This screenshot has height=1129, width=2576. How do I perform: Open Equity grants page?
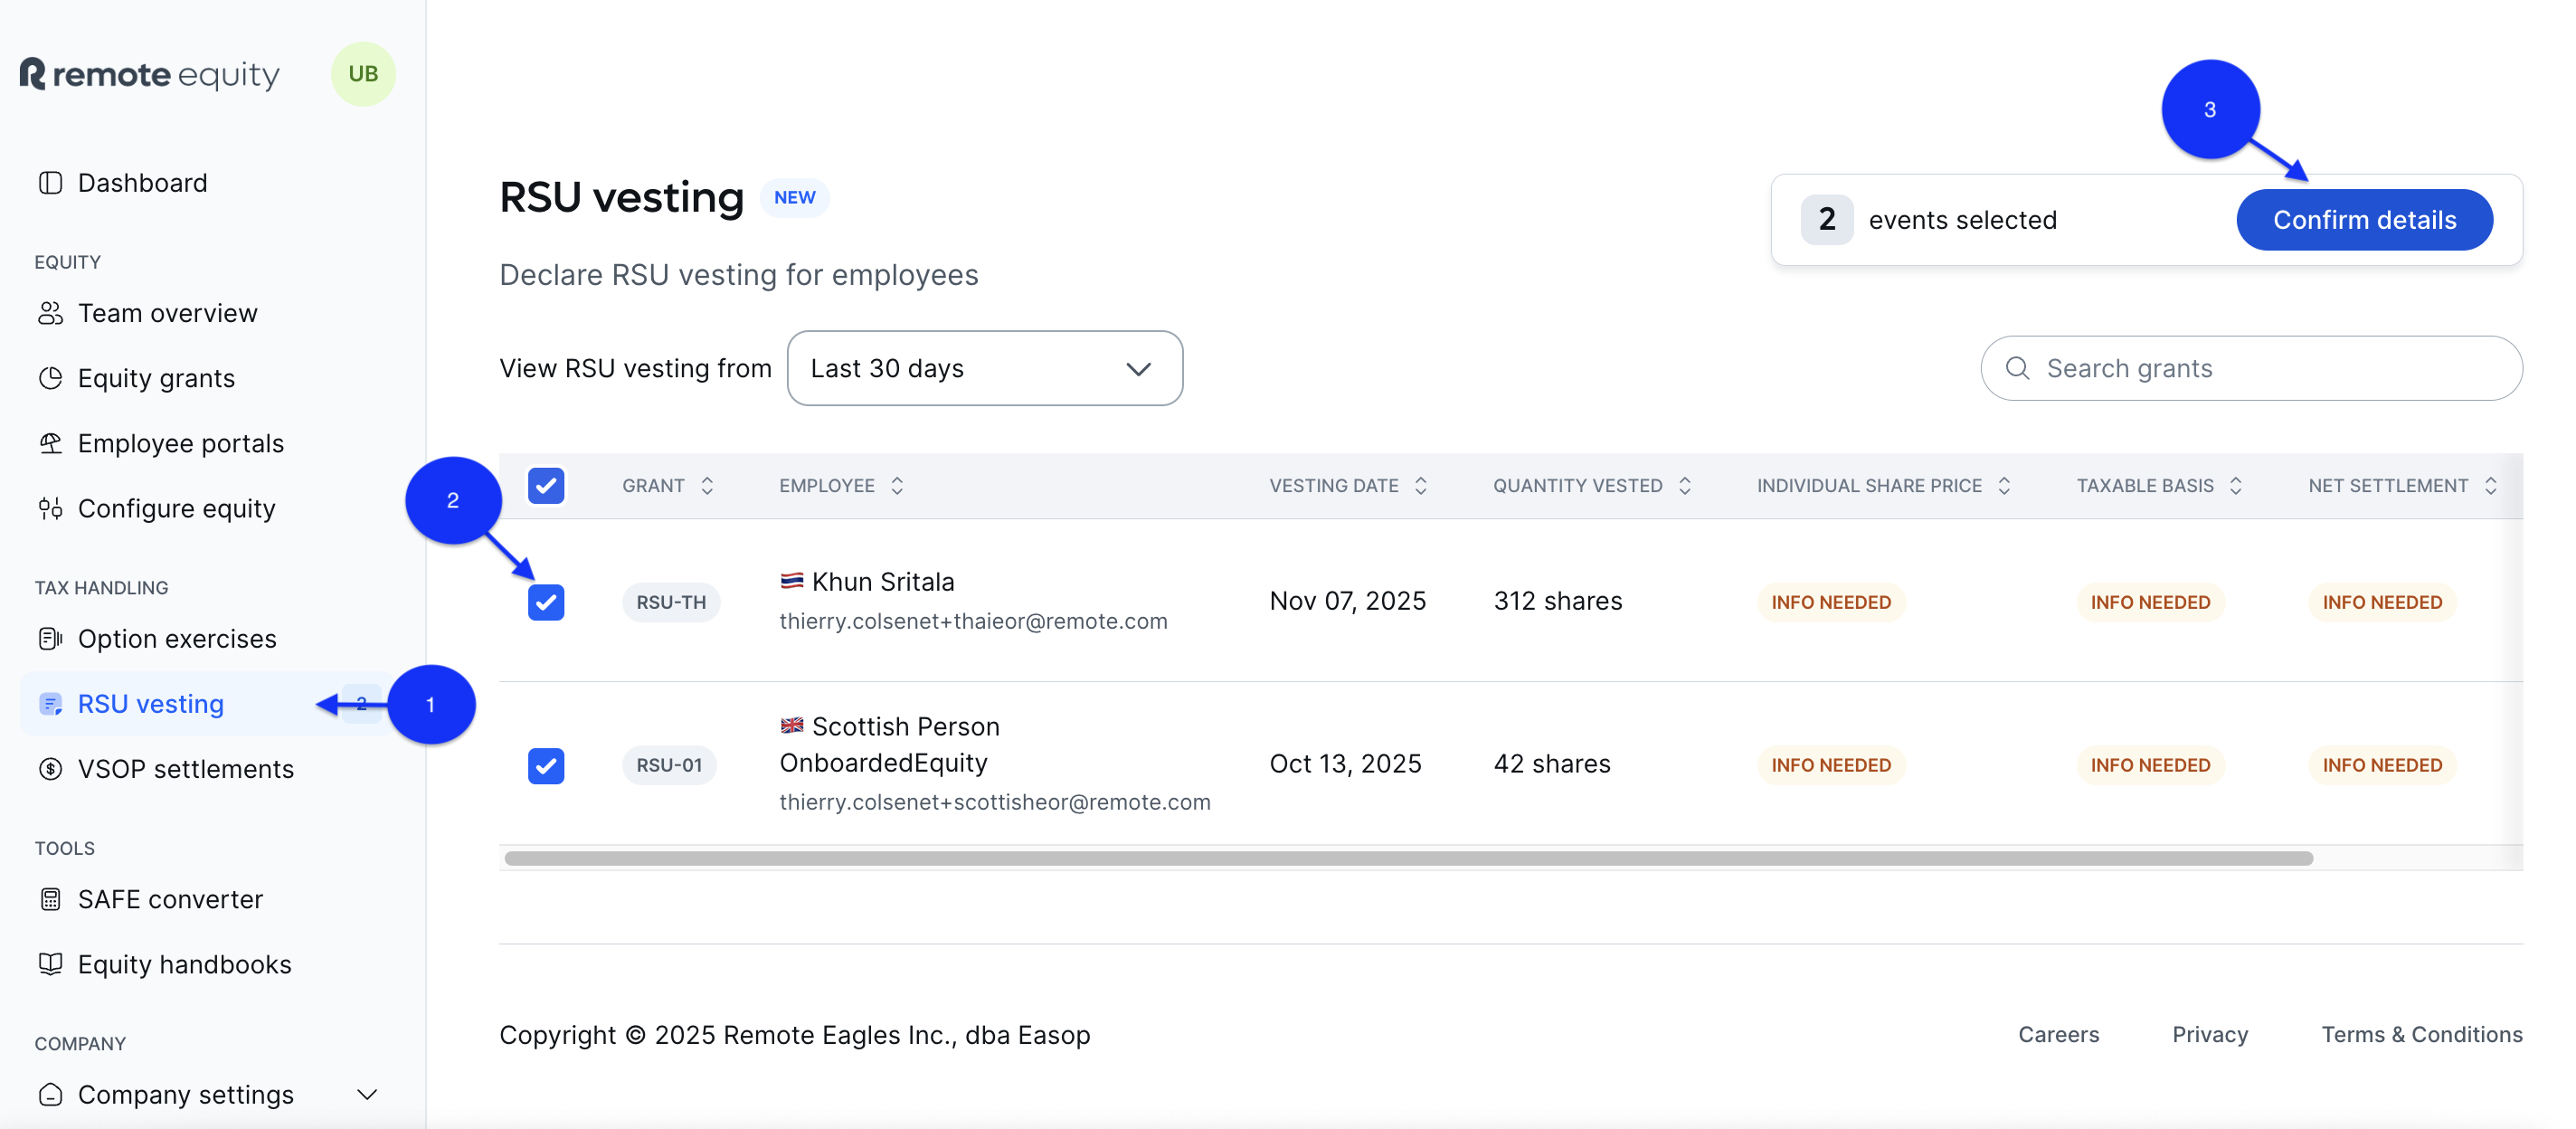click(x=157, y=378)
